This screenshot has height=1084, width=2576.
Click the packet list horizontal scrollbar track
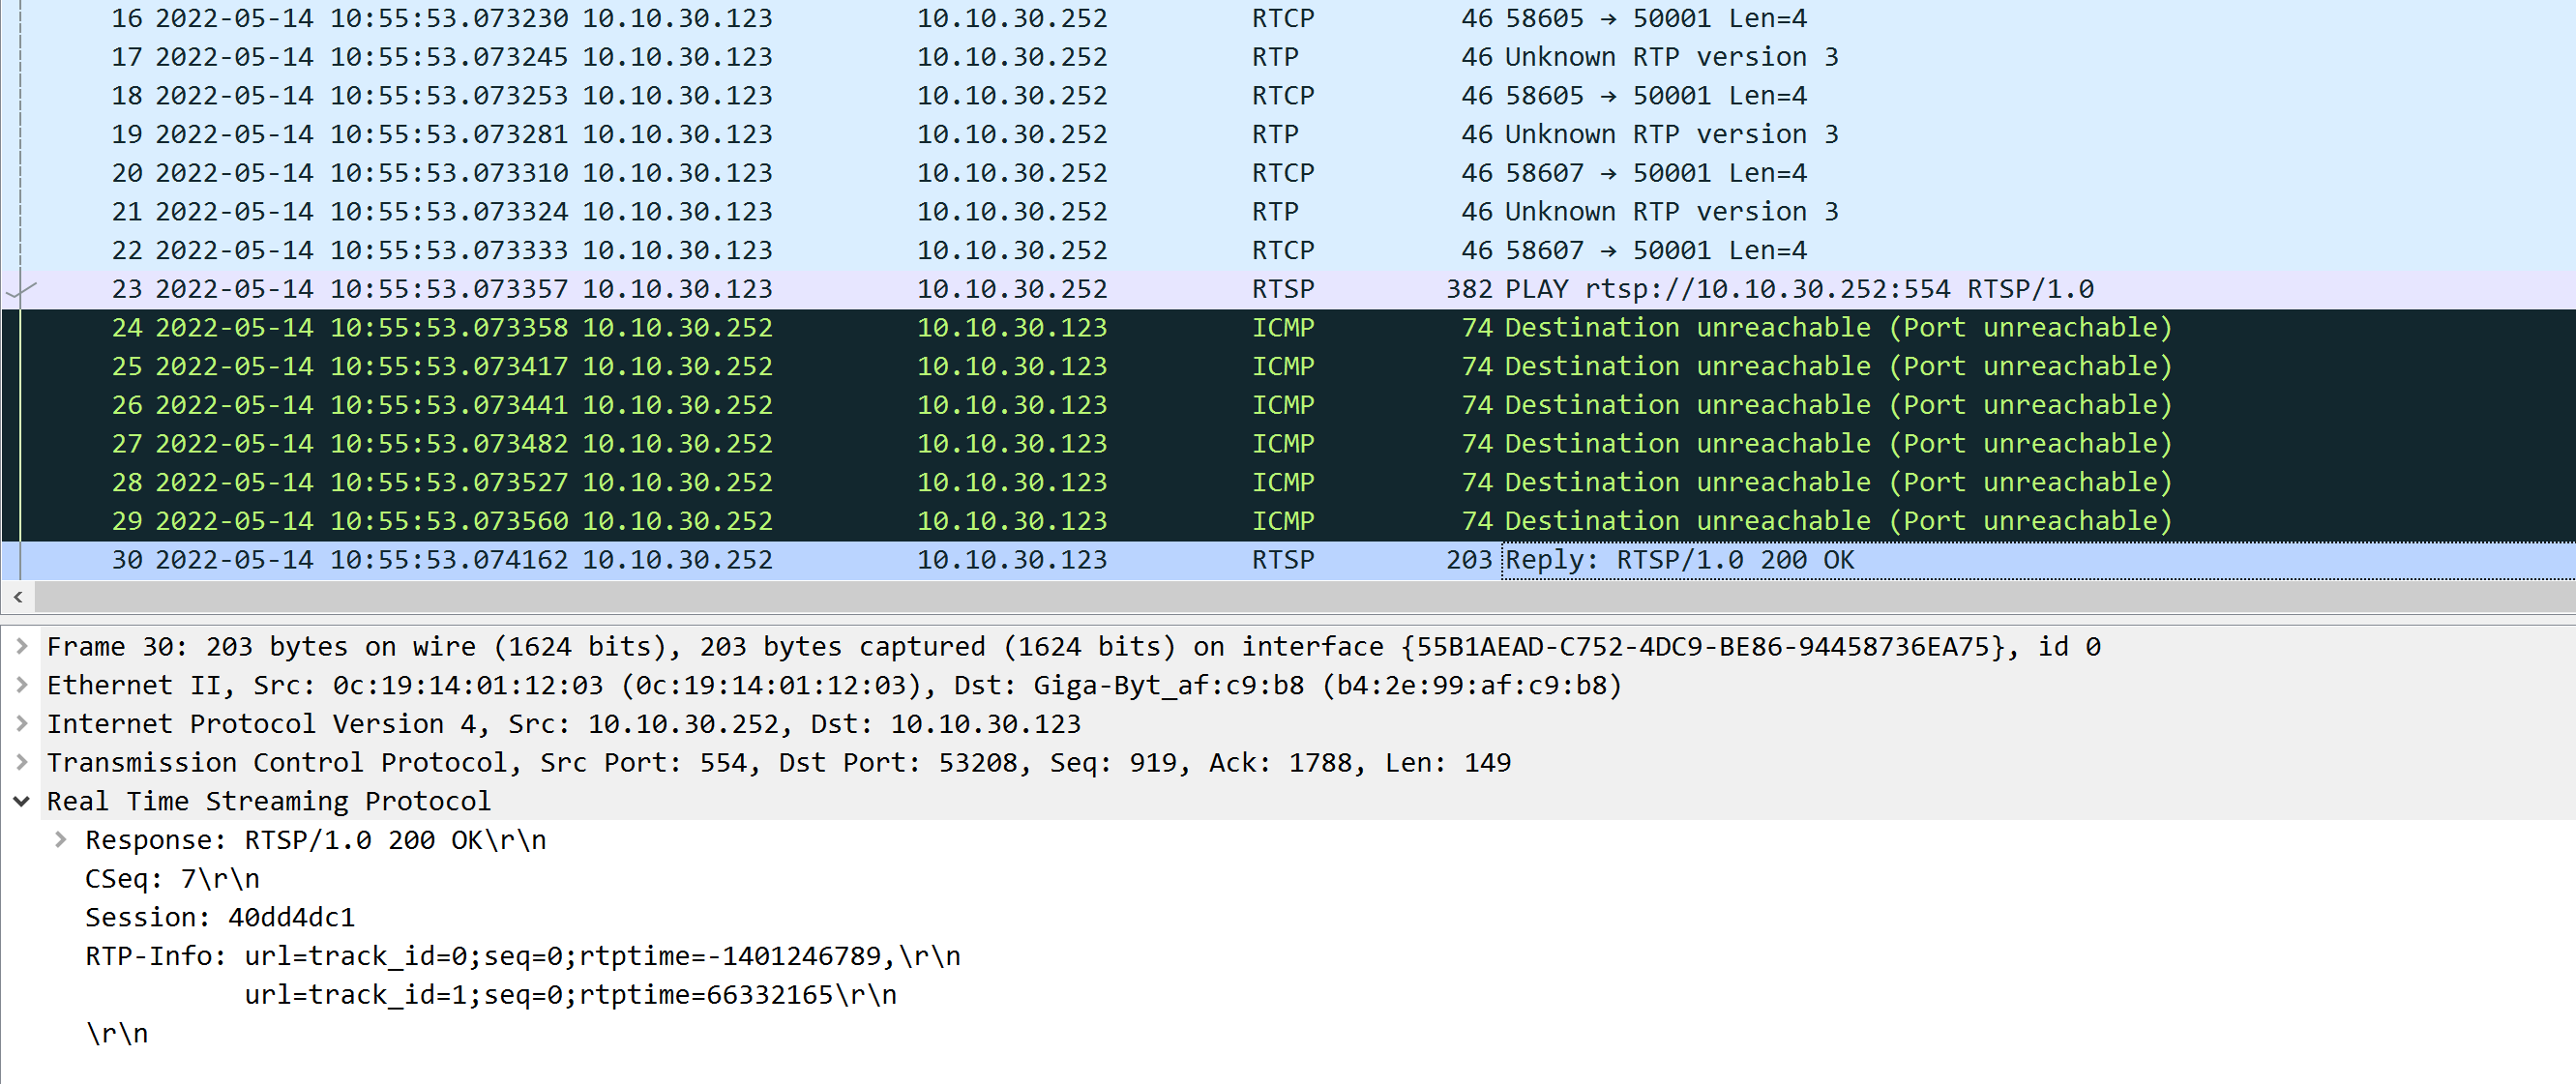coord(1305,597)
